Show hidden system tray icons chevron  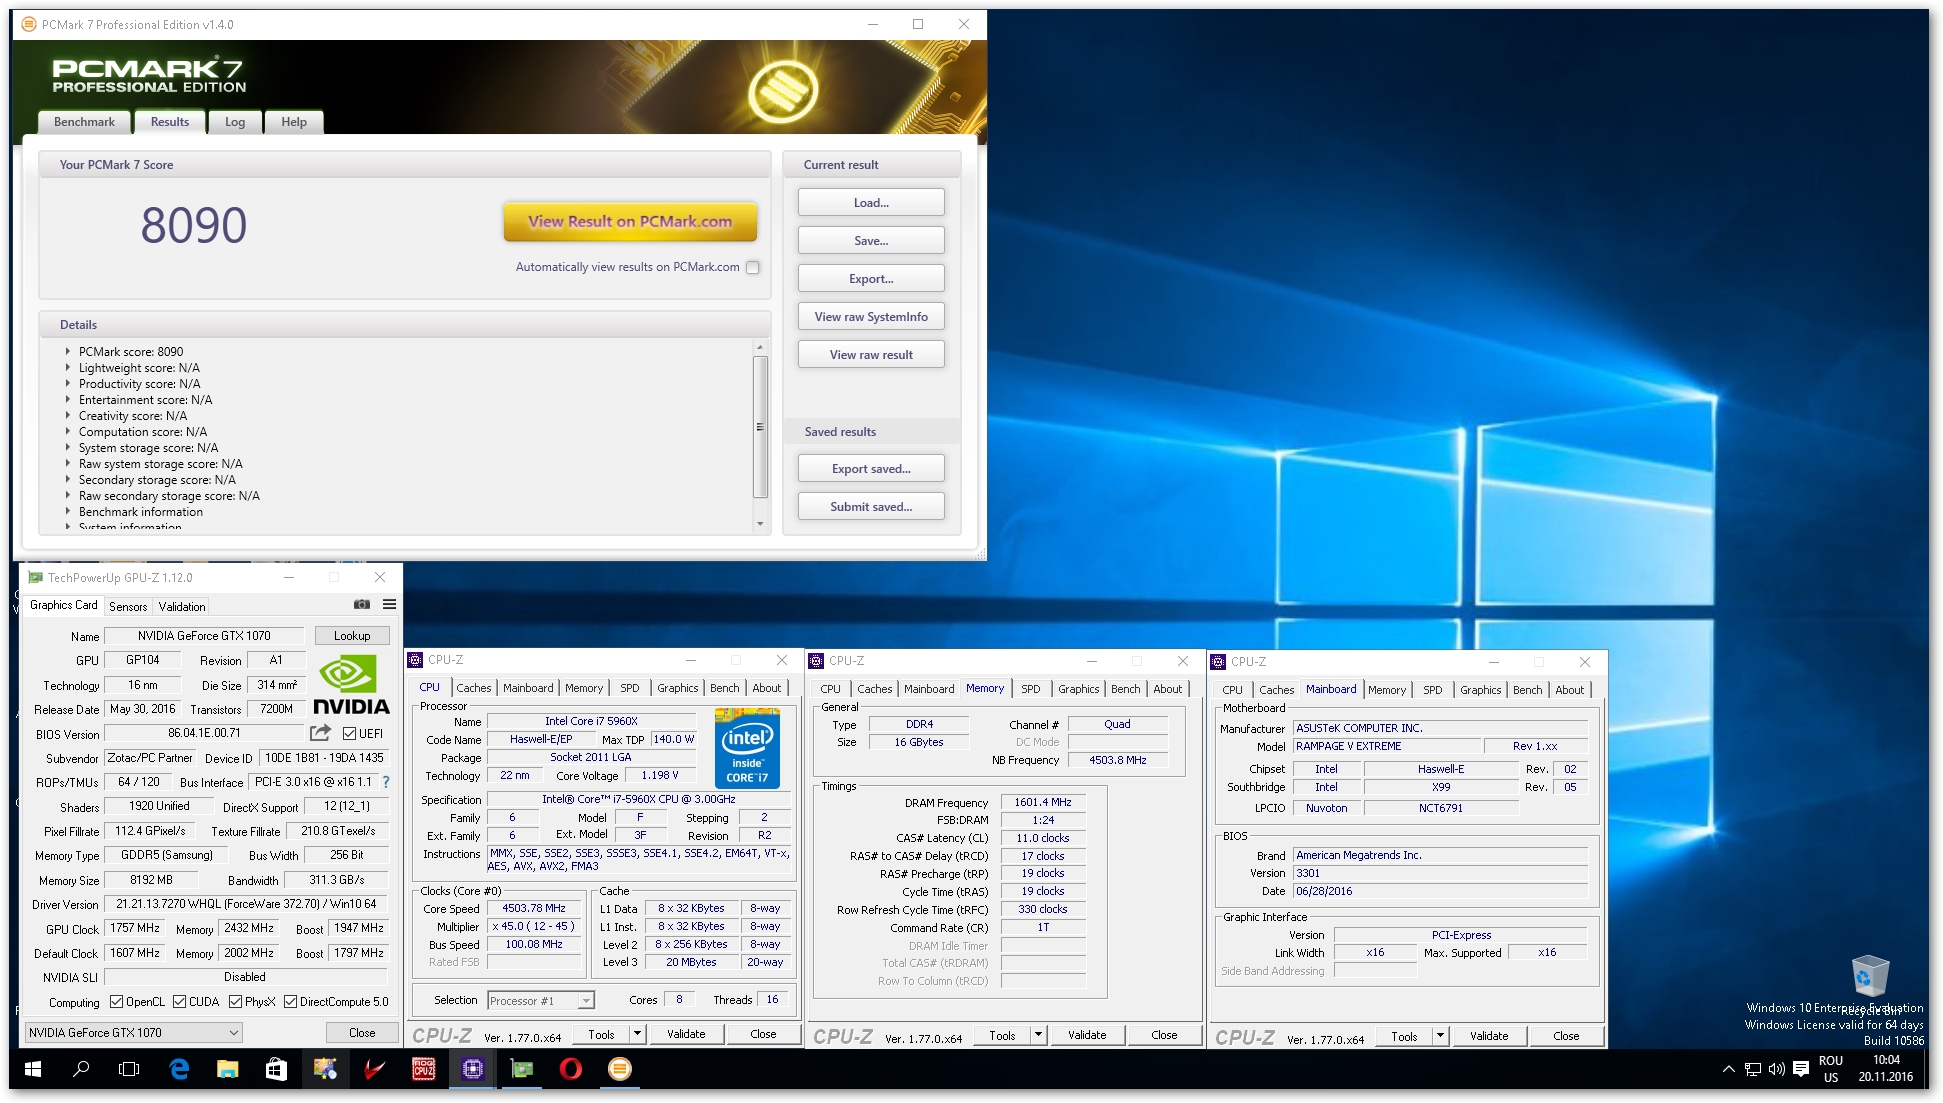pyautogui.click(x=1728, y=1069)
